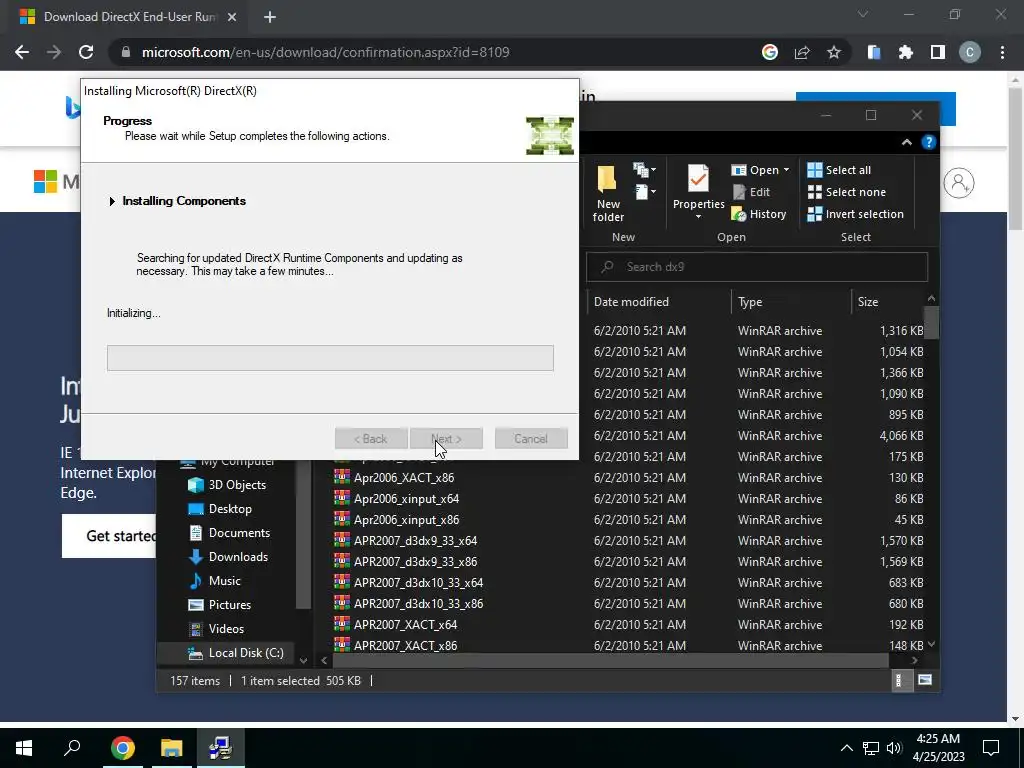This screenshot has width=1024, height=768.
Task: Expand the Properties dropdown arrow
Action: 698,217
